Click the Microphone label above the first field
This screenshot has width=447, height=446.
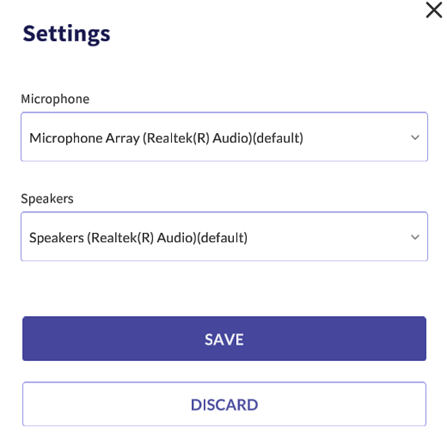[x=55, y=99]
